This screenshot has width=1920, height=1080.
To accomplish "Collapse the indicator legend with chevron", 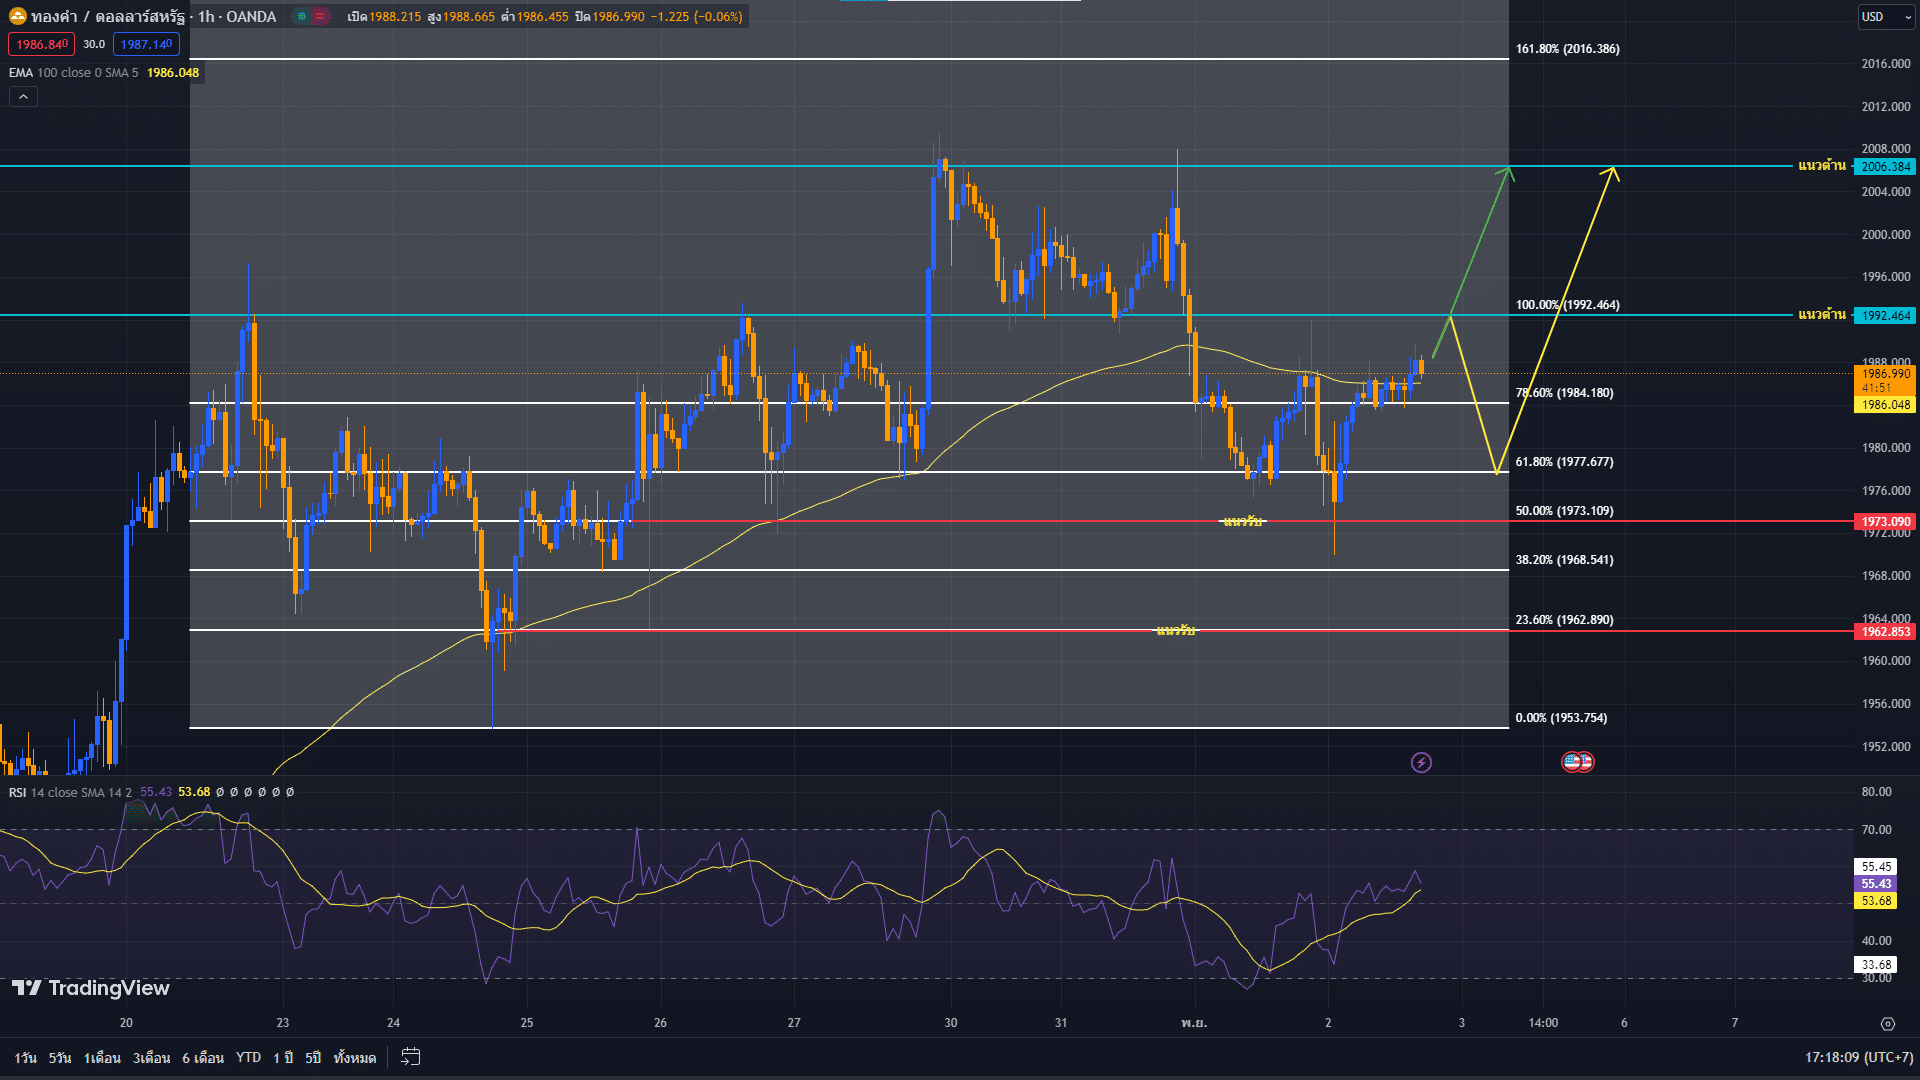I will pos(23,96).
